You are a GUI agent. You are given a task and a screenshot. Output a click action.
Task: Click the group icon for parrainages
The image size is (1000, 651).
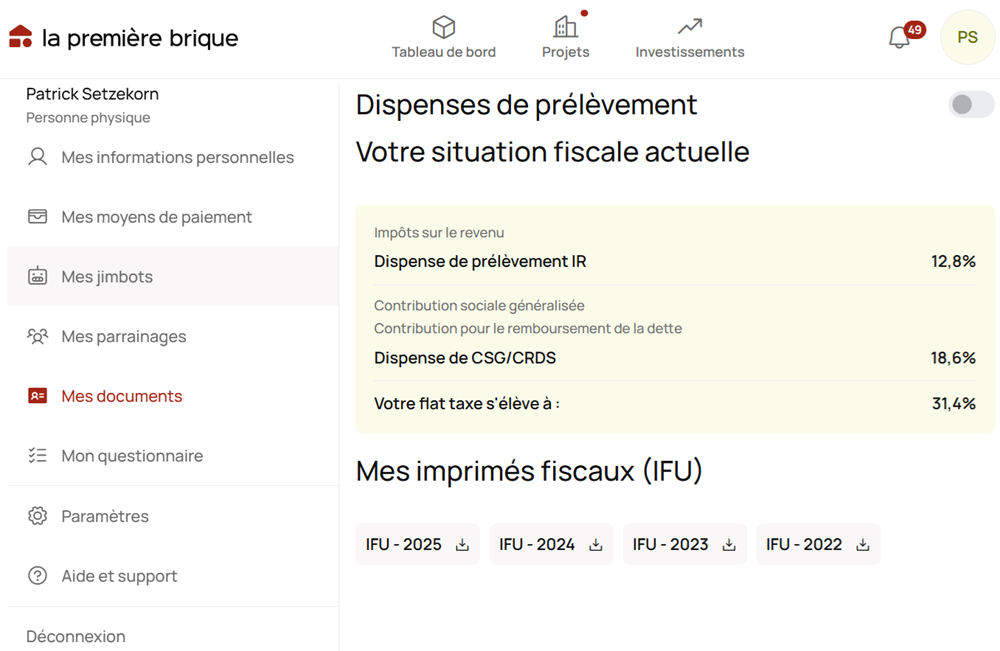38,336
